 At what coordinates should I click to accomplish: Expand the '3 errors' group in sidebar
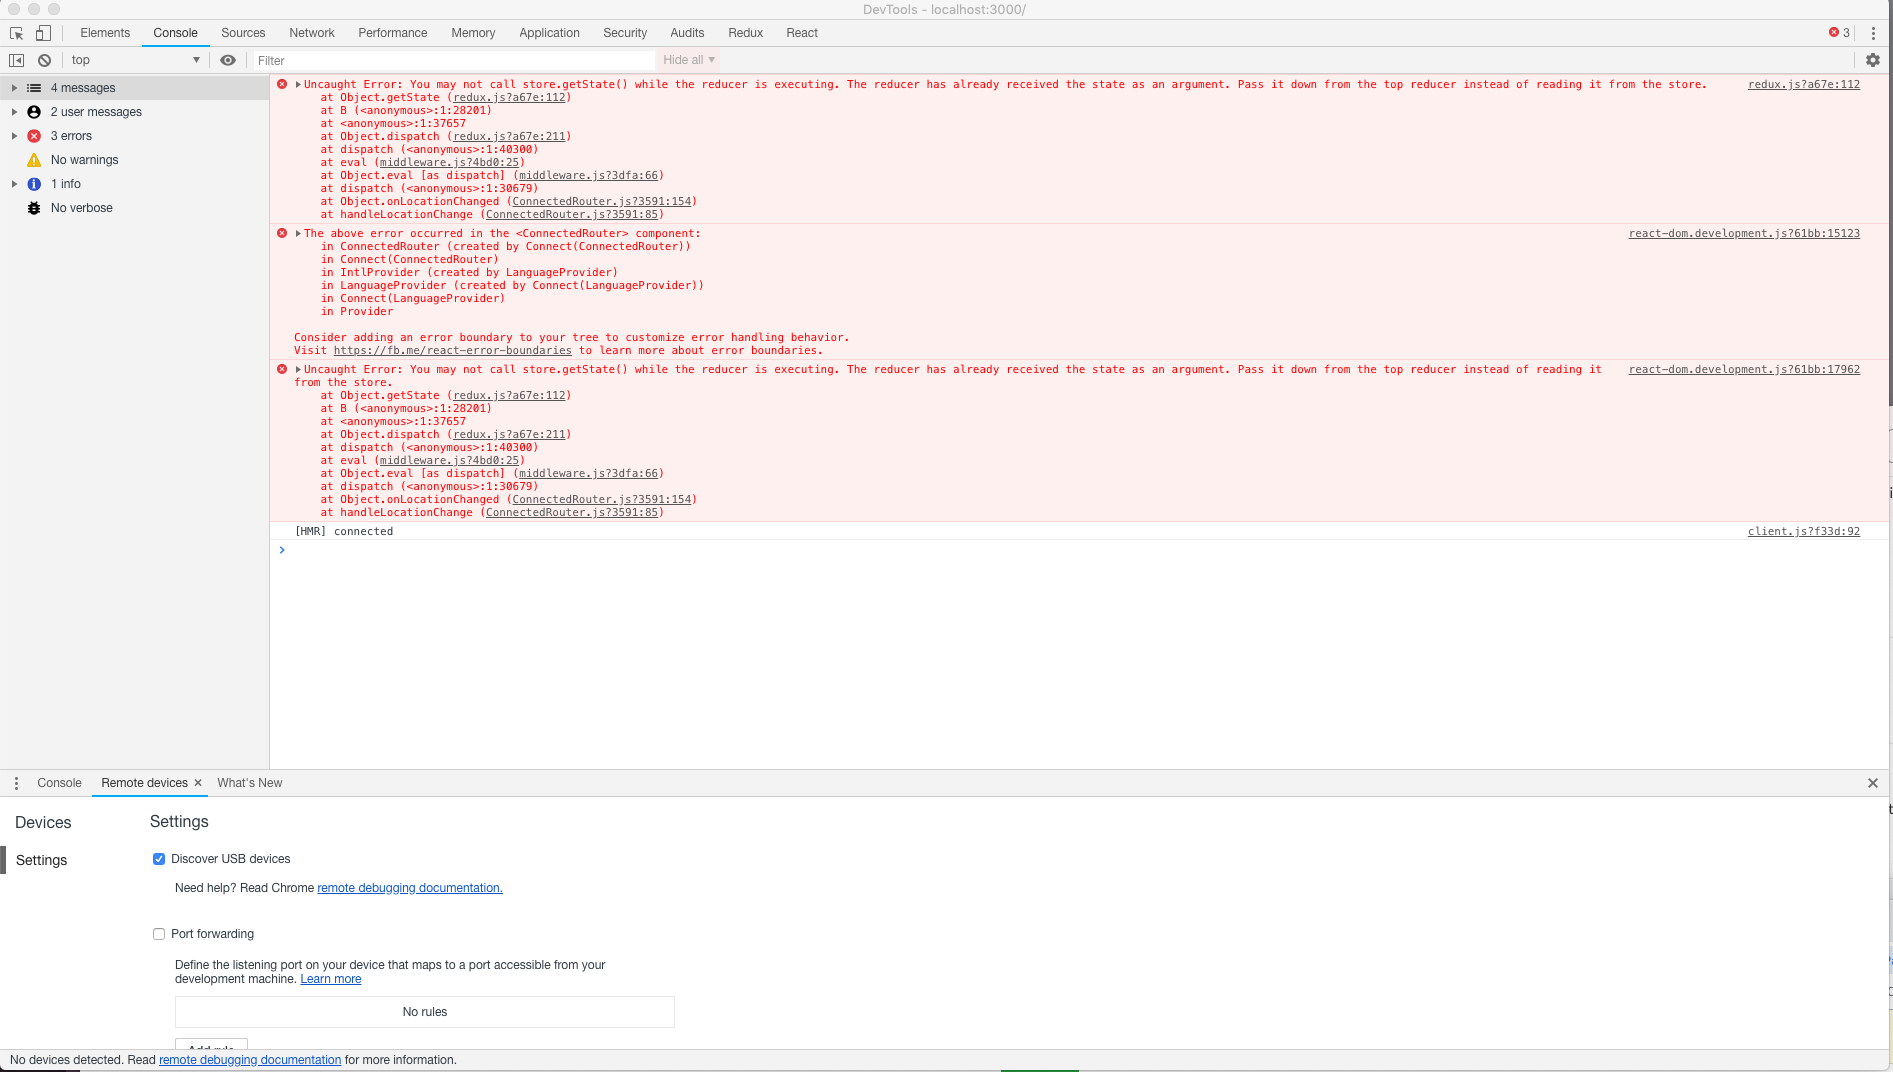pyautogui.click(x=14, y=136)
